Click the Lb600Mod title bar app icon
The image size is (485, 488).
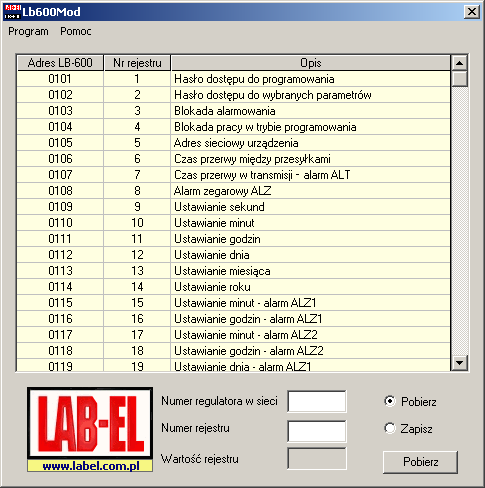click(x=12, y=12)
